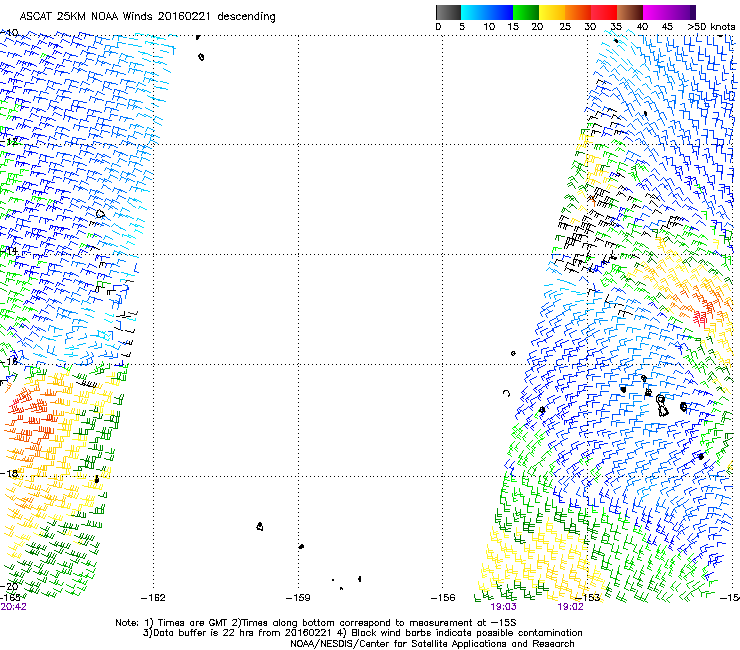
Task: Click the green 15–20 knots color bar segment
Action: [526, 12]
